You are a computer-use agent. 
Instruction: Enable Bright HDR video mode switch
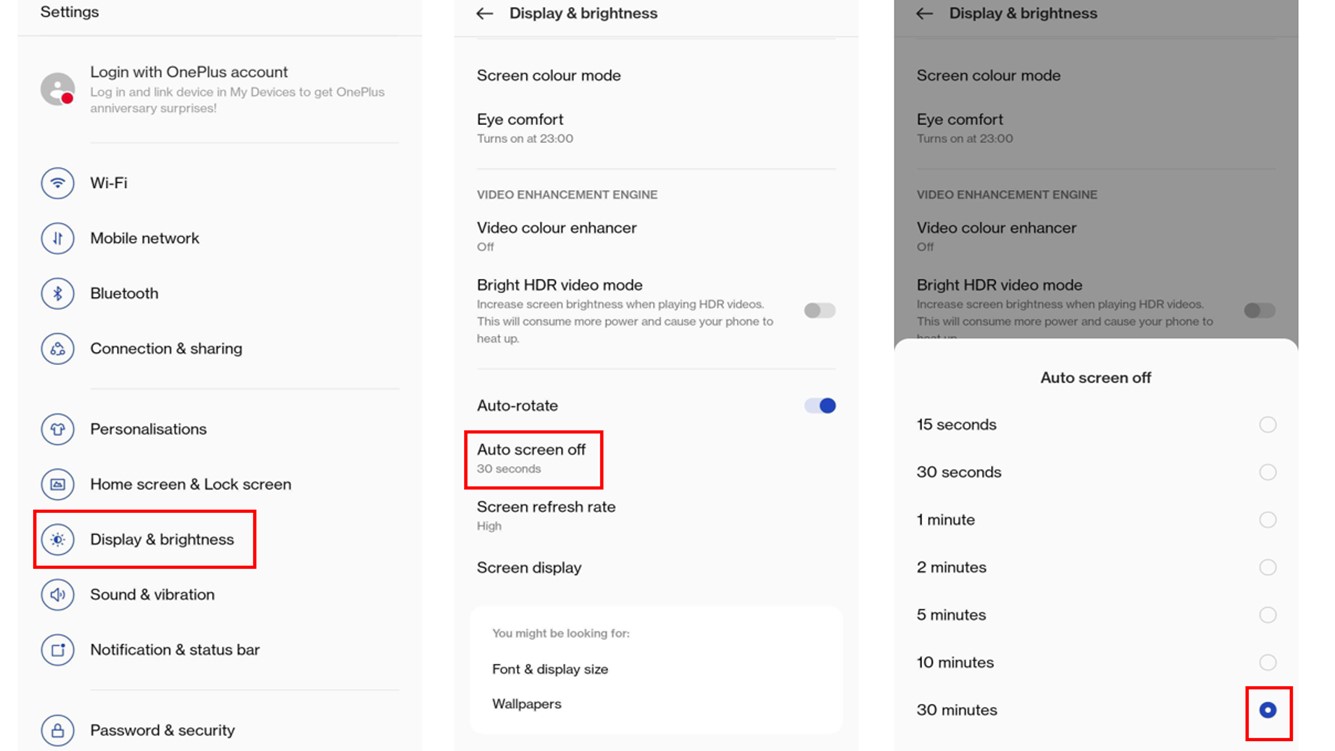click(x=820, y=311)
